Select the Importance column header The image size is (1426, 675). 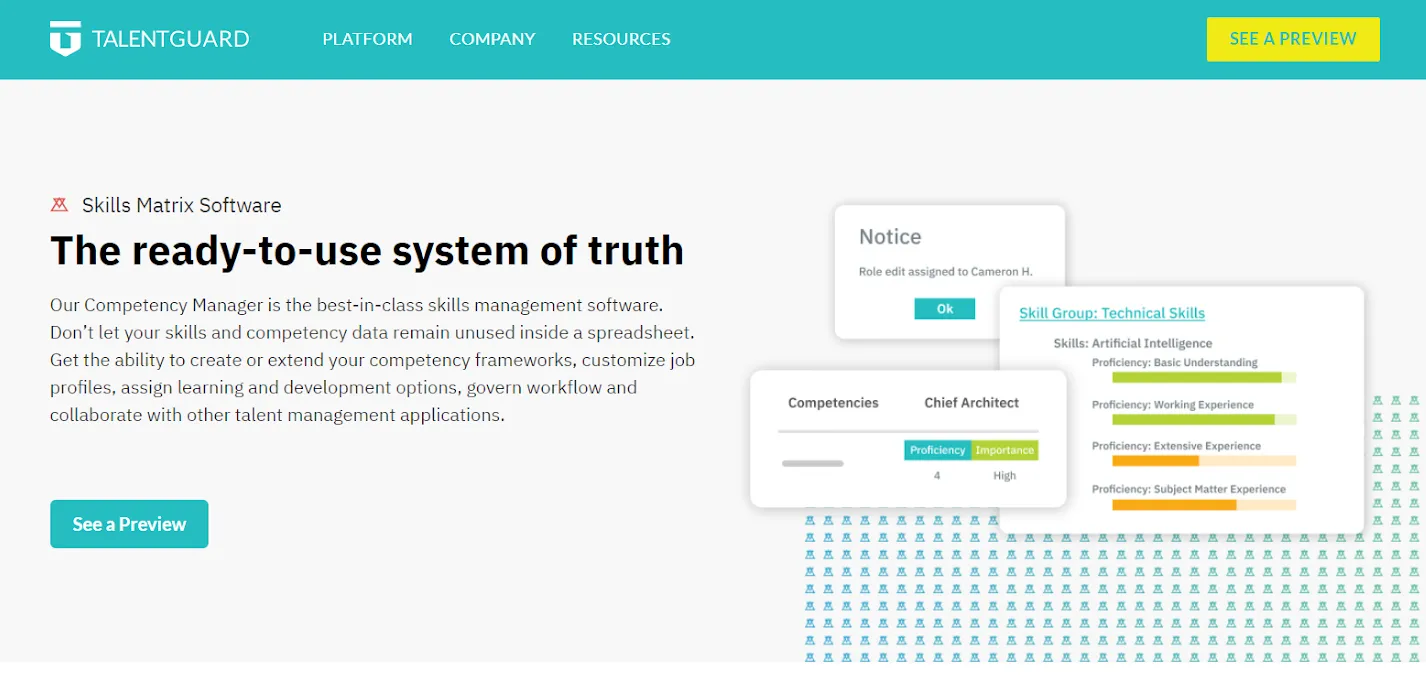pyautogui.click(x=1005, y=450)
